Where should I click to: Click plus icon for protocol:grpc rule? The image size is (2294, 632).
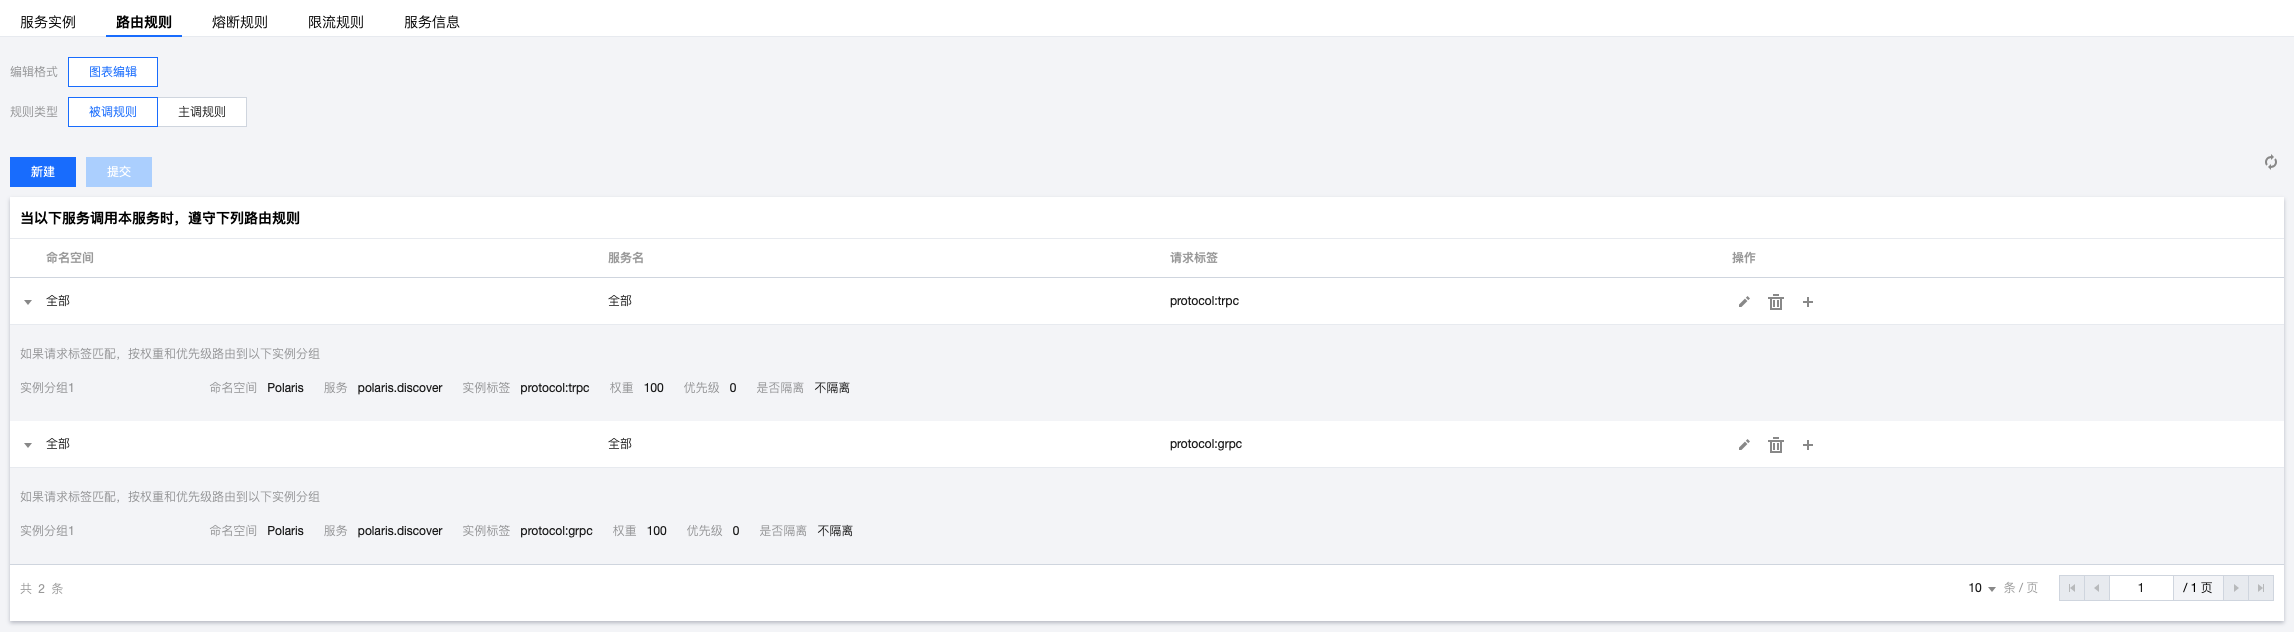coord(1808,445)
